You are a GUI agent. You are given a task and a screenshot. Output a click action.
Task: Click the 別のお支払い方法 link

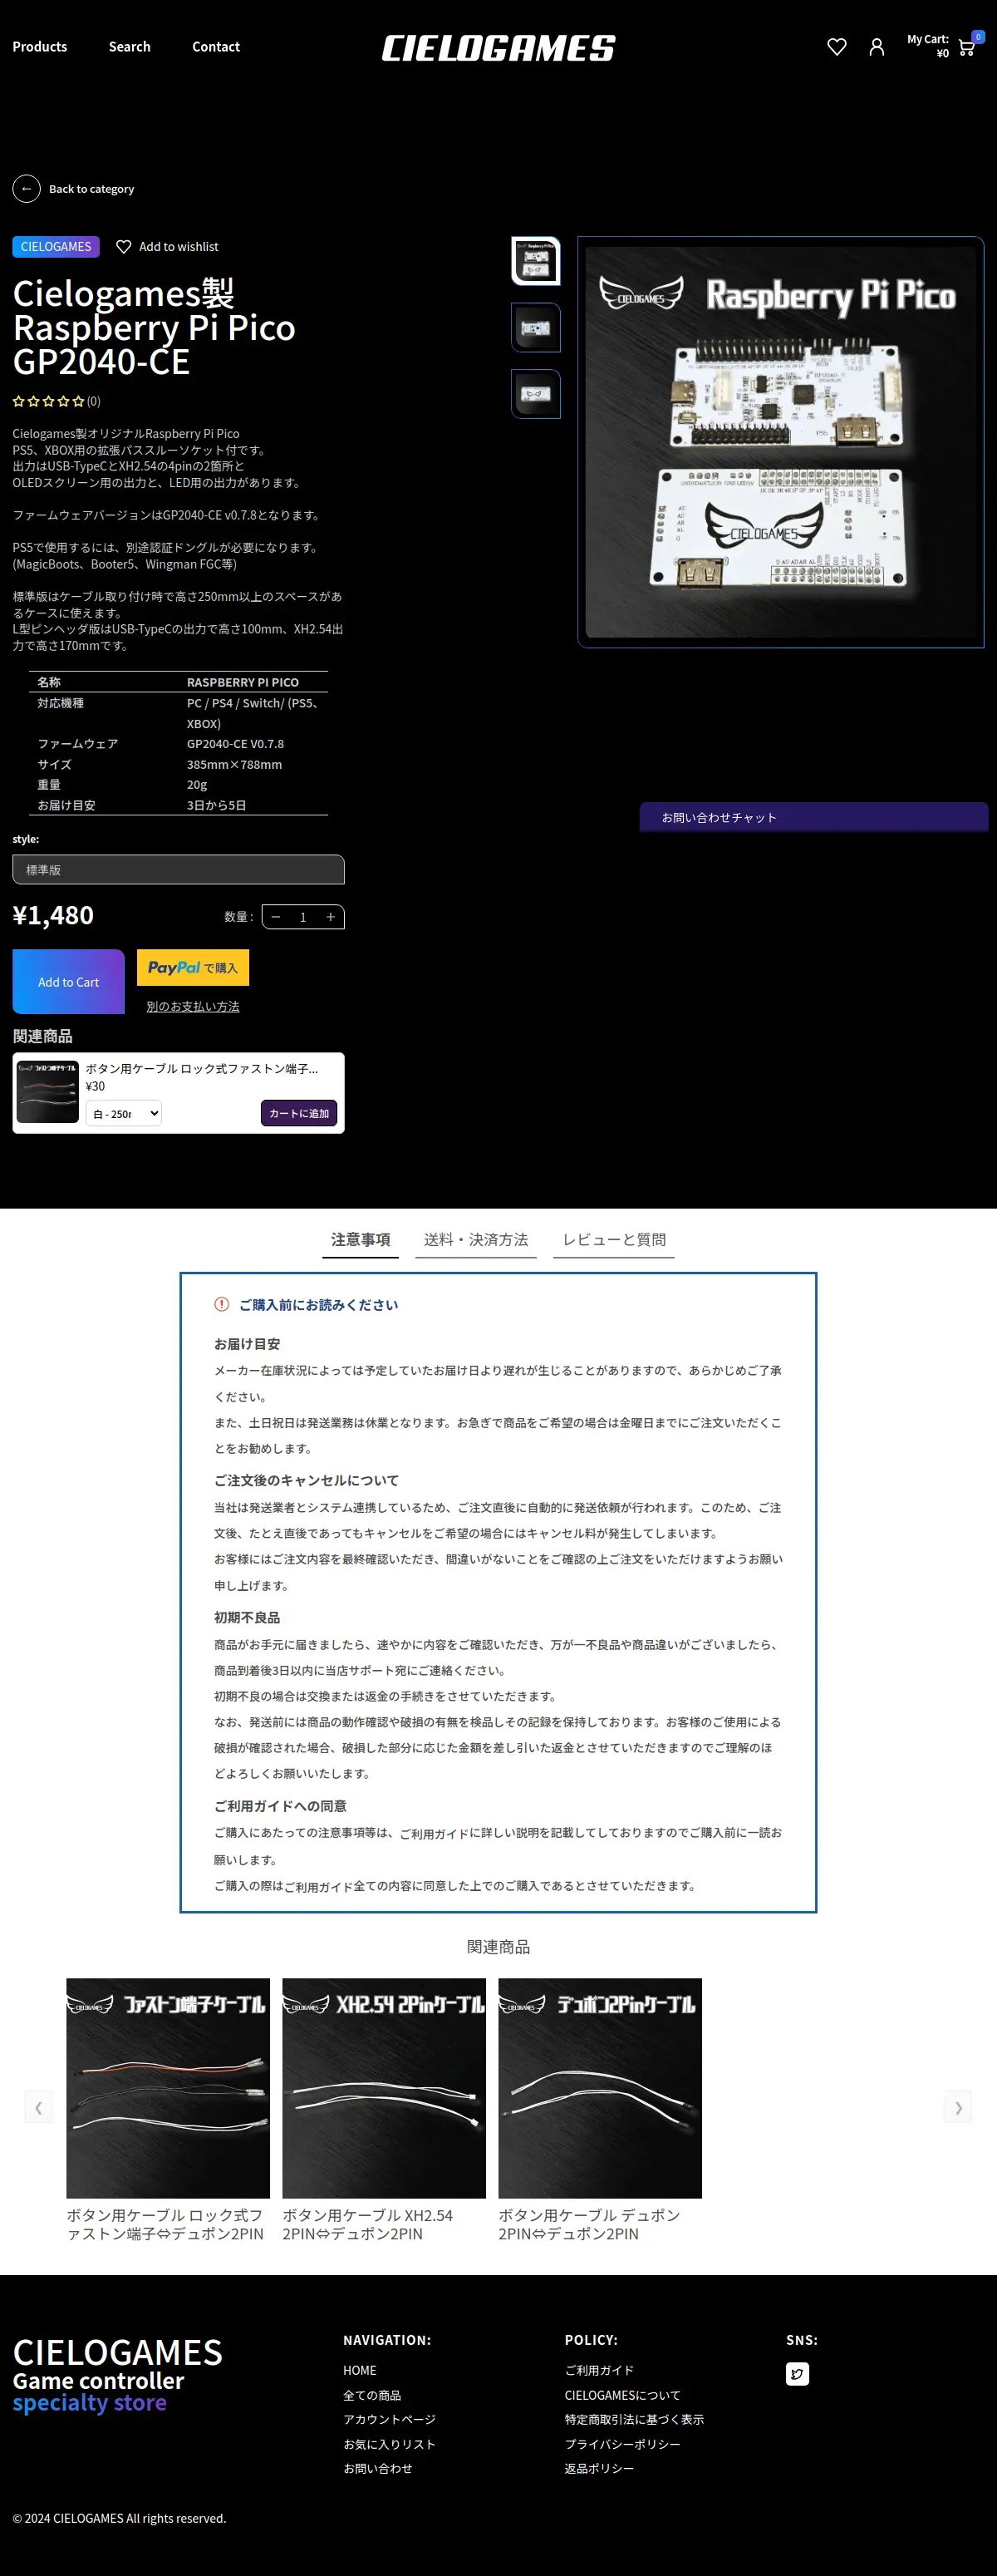193,1006
